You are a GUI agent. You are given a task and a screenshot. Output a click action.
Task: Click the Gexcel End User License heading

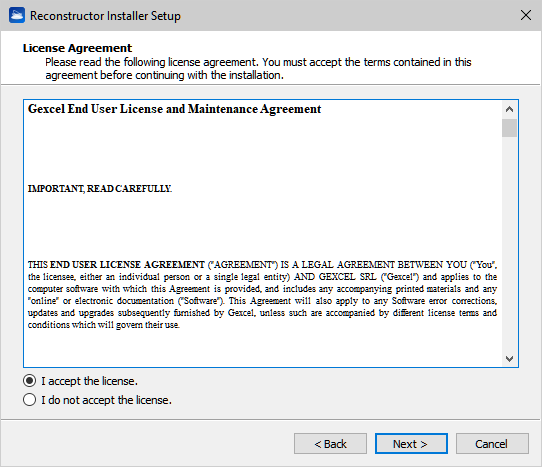[175, 109]
